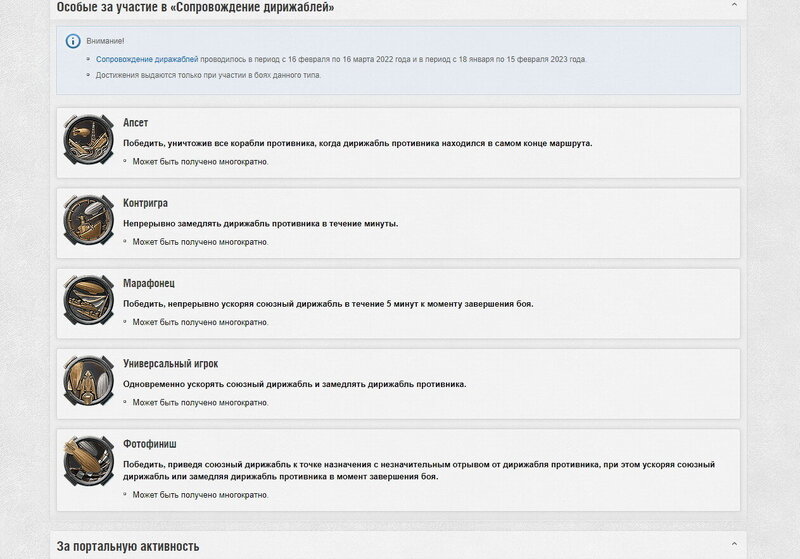Click the Внимание! notice label
Image resolution: width=800 pixels, height=559 pixels.
pos(105,41)
